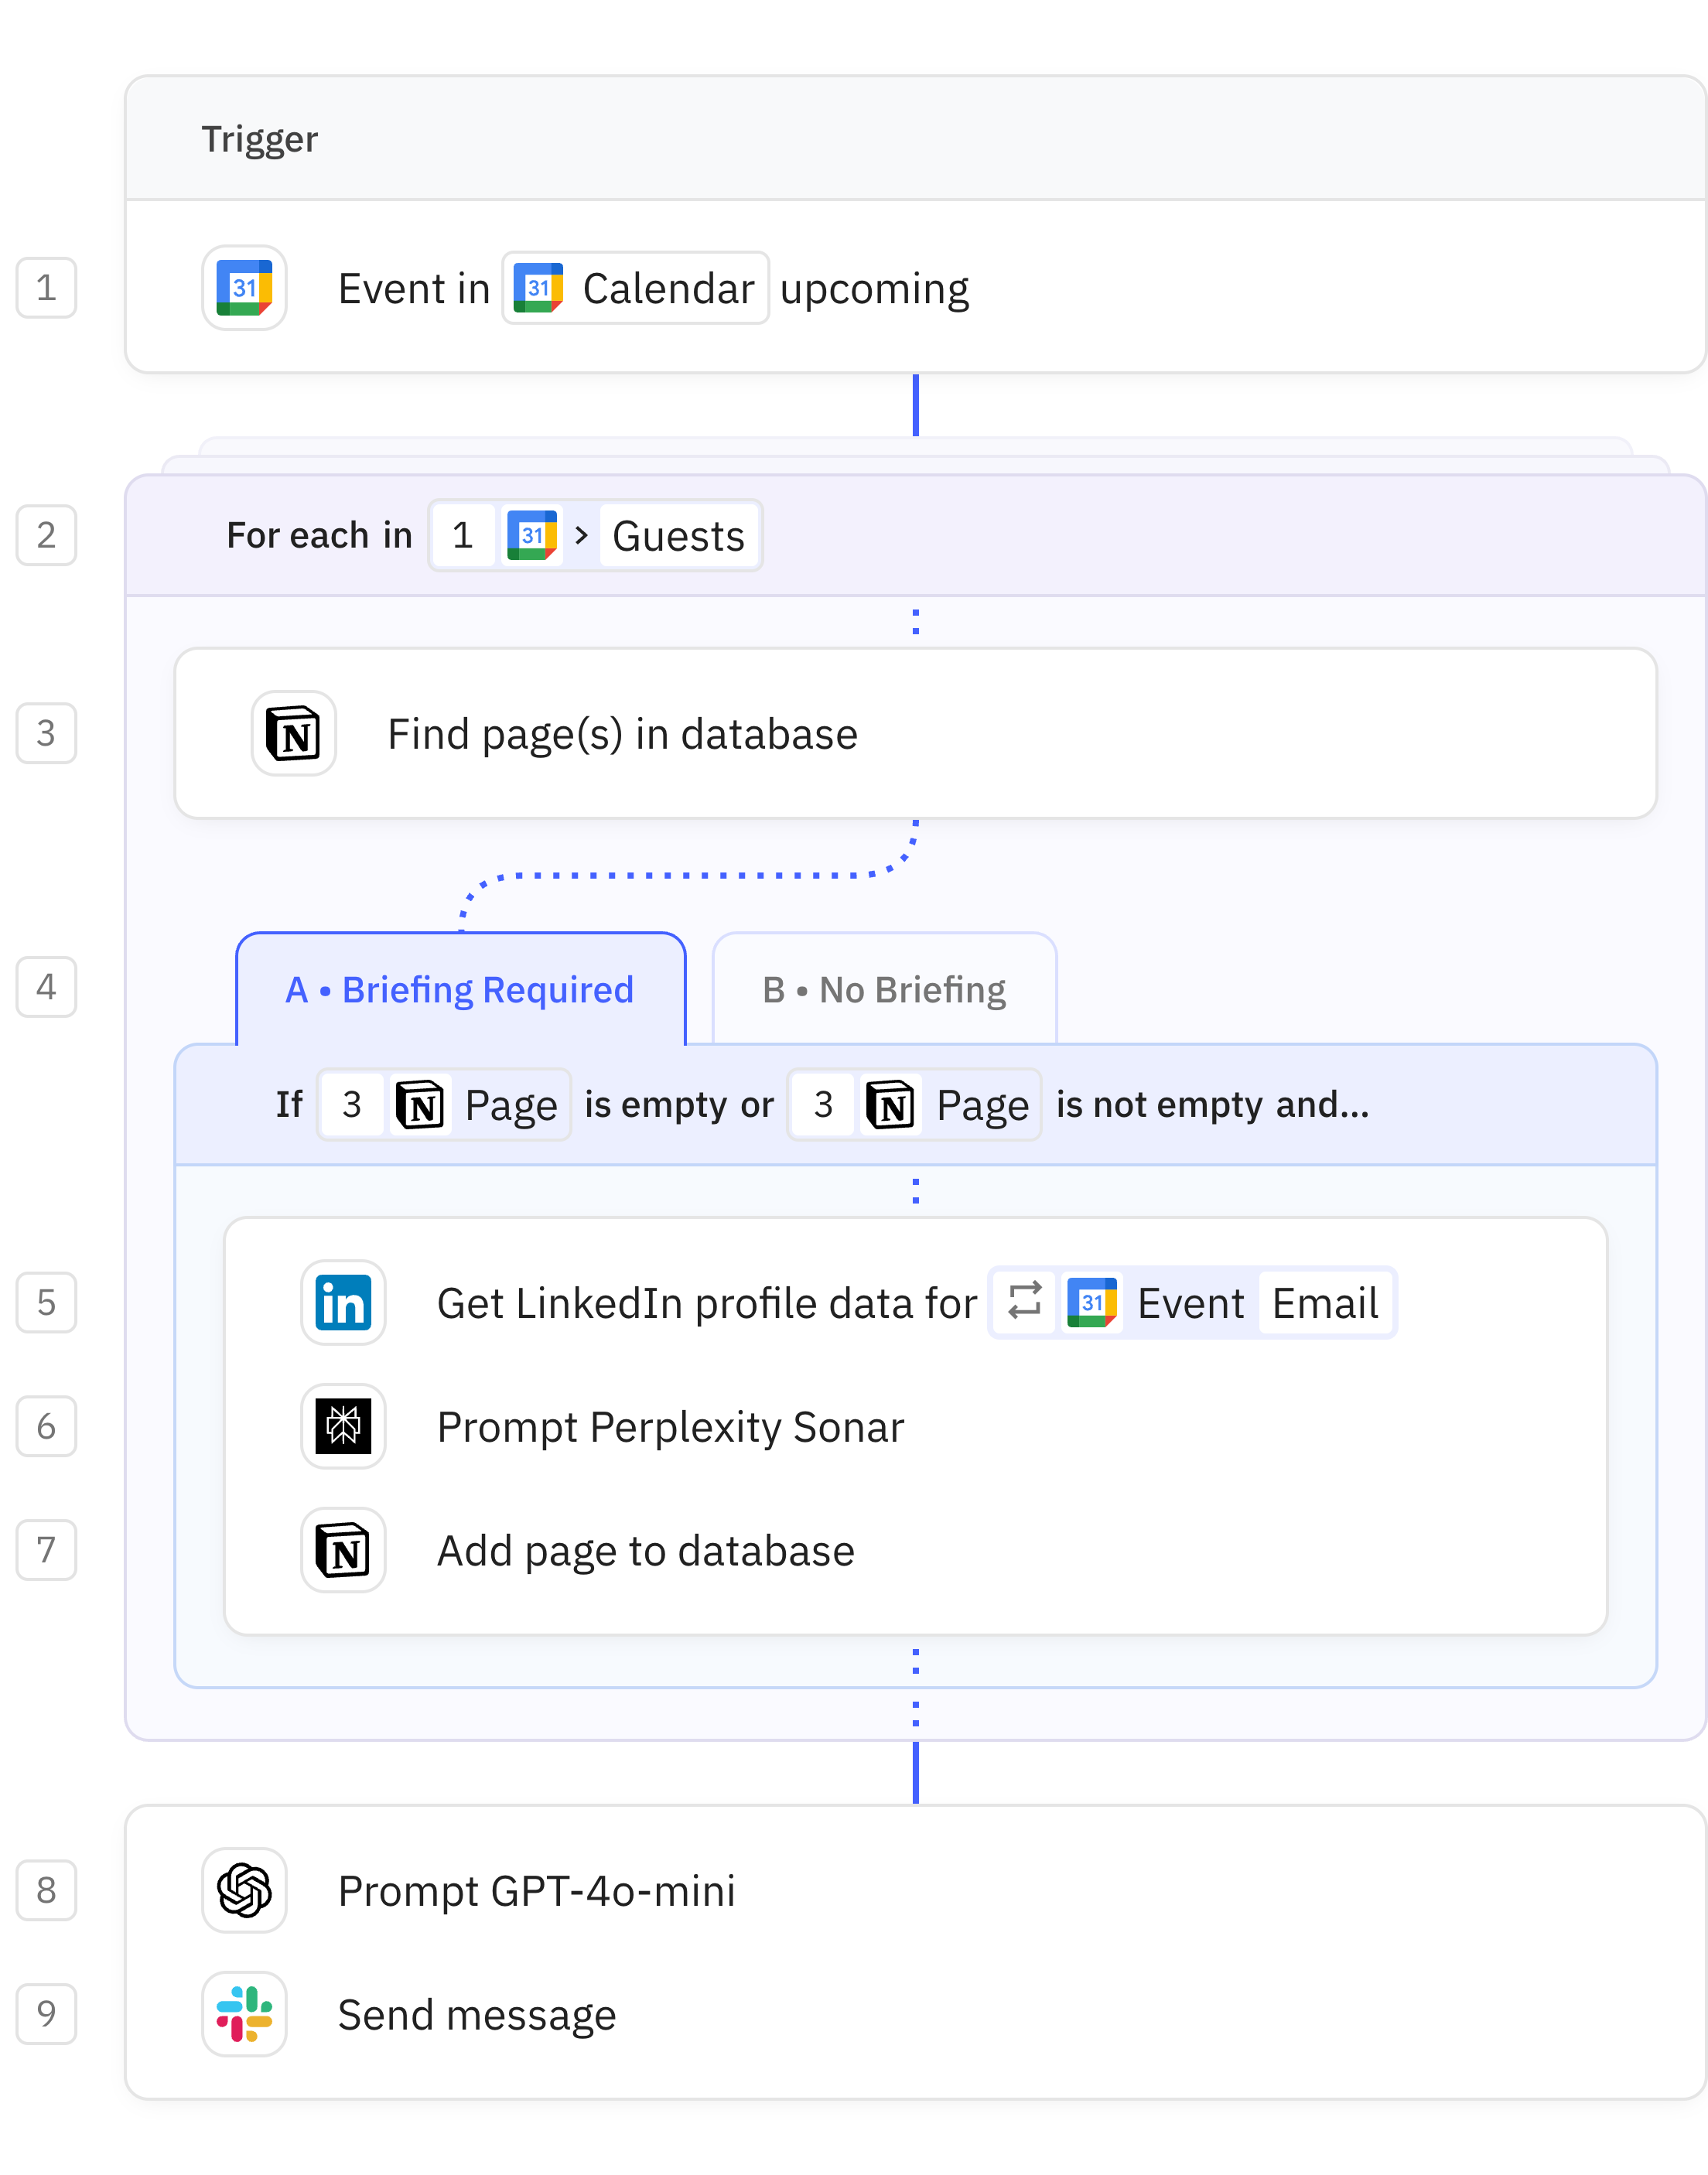The height and width of the screenshot is (2175, 1708).
Task: Click the Slack icon on step 9
Action: tap(244, 2014)
